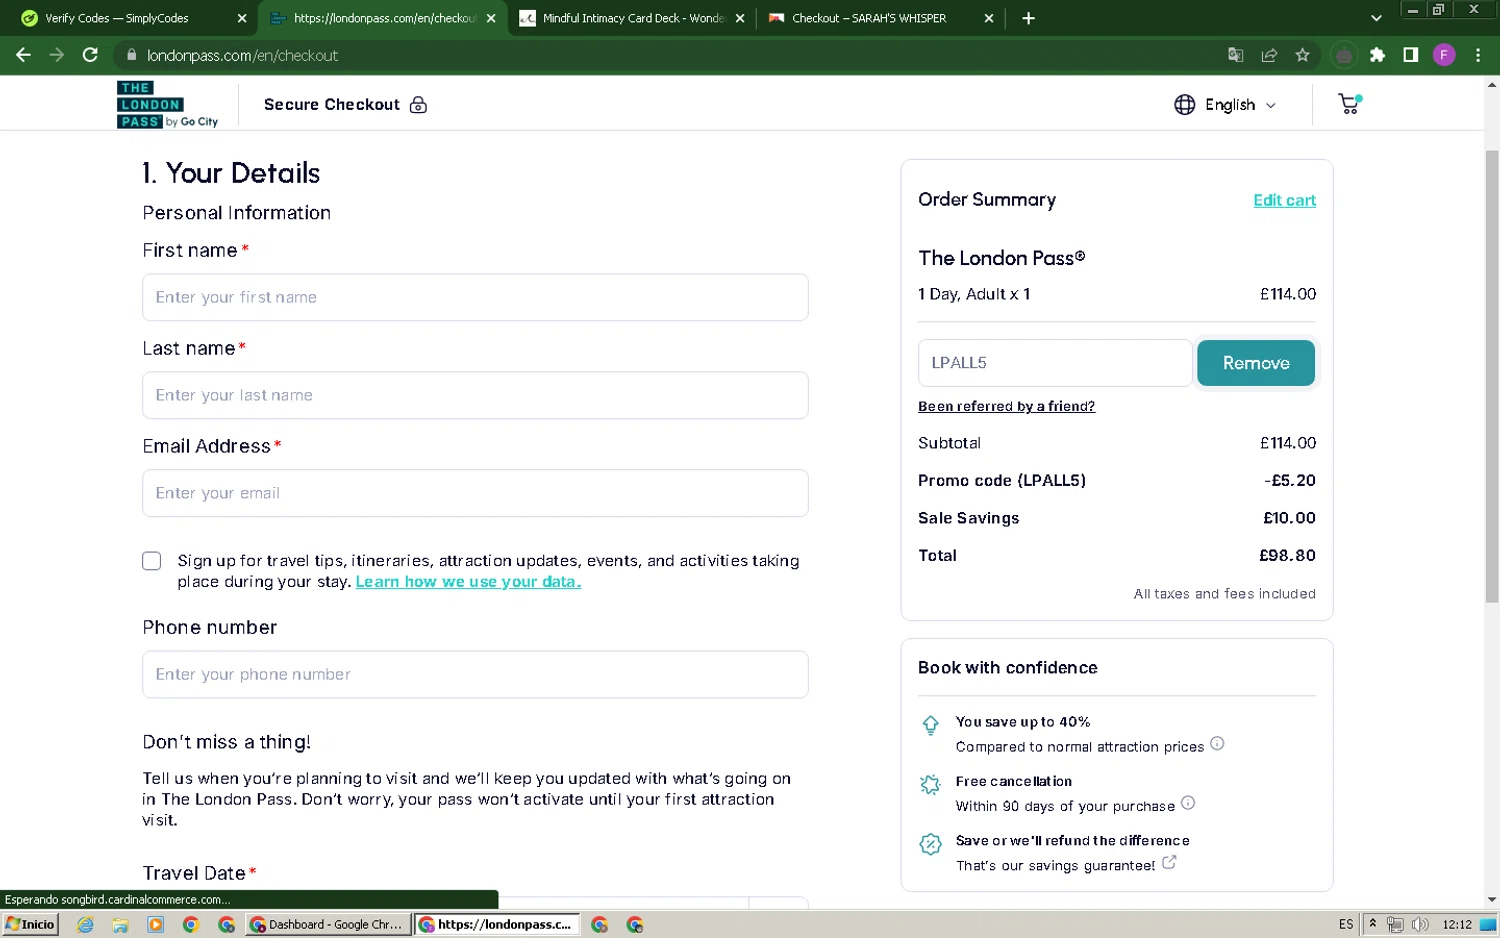
Task: Click the Inicio start button
Action: click(x=30, y=925)
